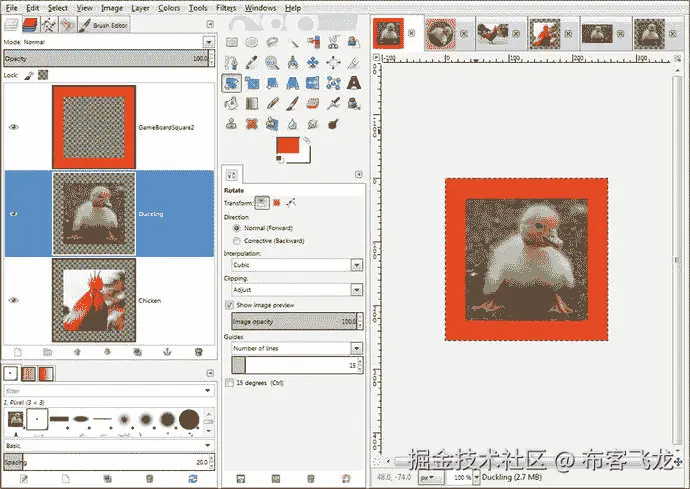Hide the Chicken layer
The height and width of the screenshot is (489, 690).
click(14, 300)
